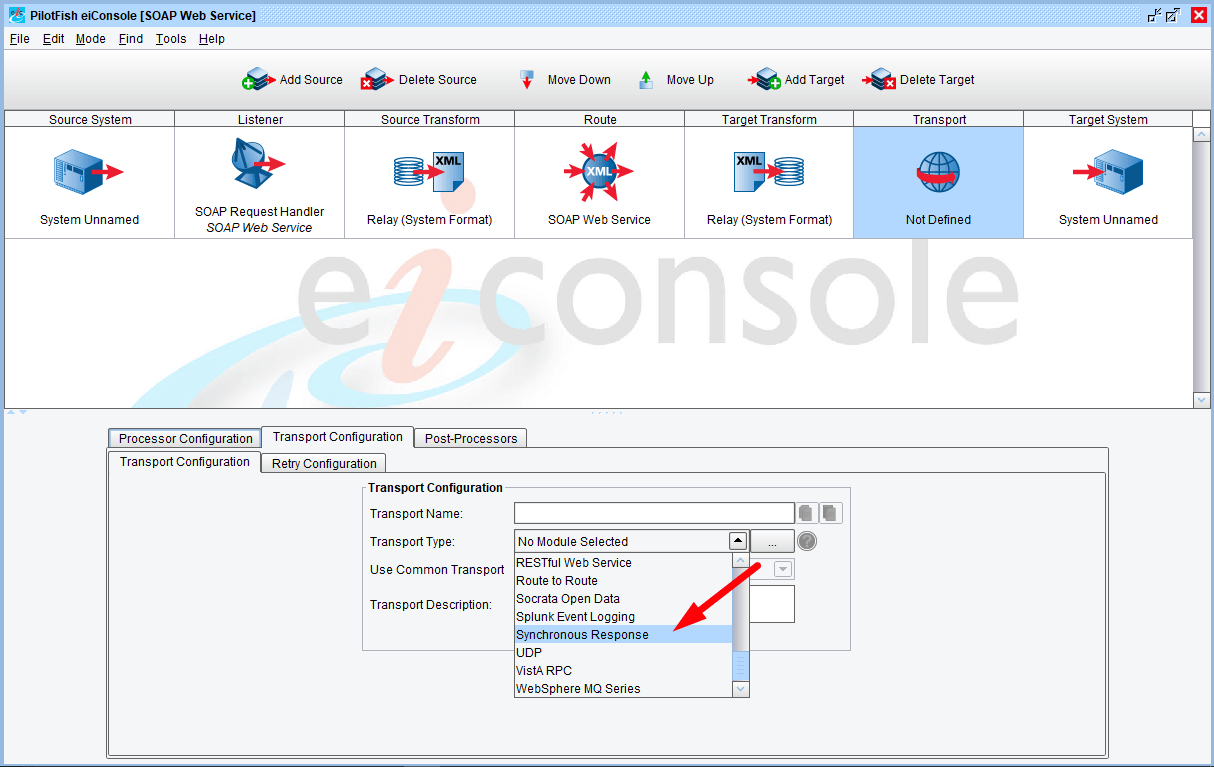1214x767 pixels.
Task: Expand the Use Common Transport dropdown
Action: tap(783, 569)
